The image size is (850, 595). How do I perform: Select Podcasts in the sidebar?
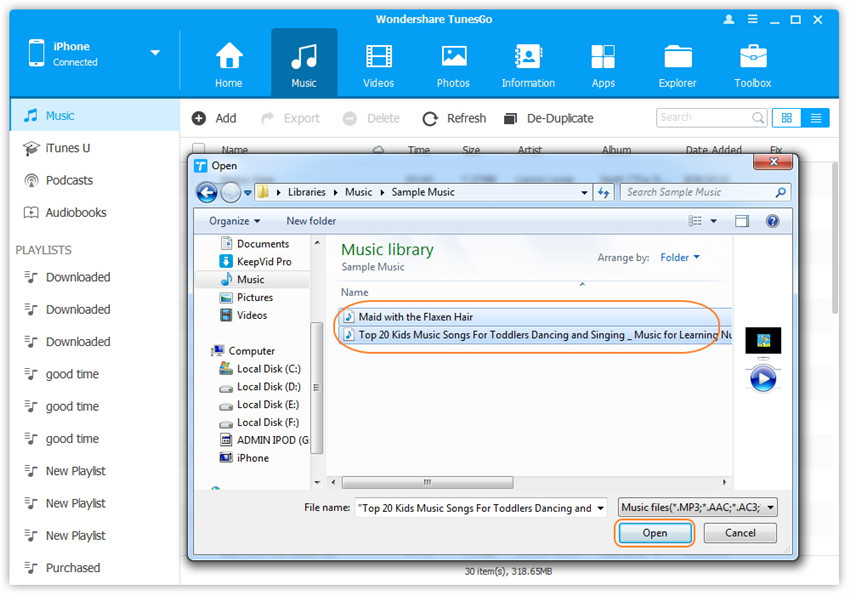pos(69,180)
